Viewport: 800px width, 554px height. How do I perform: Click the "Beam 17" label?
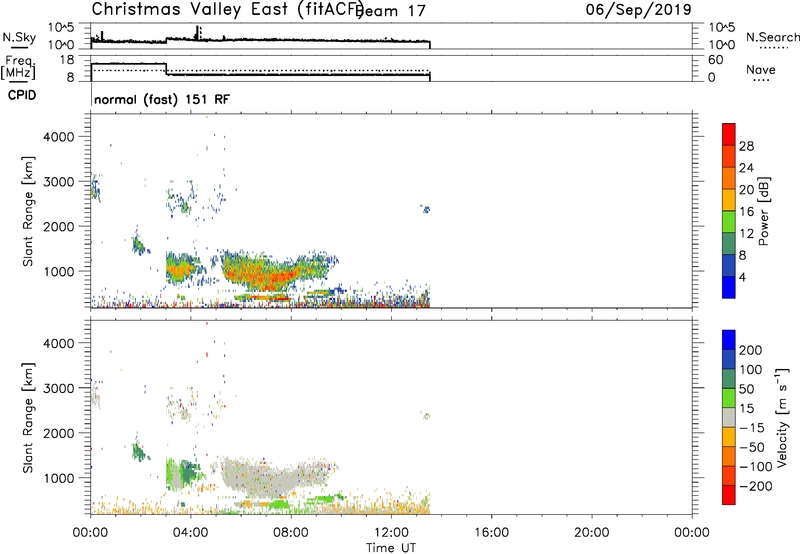coord(391,11)
